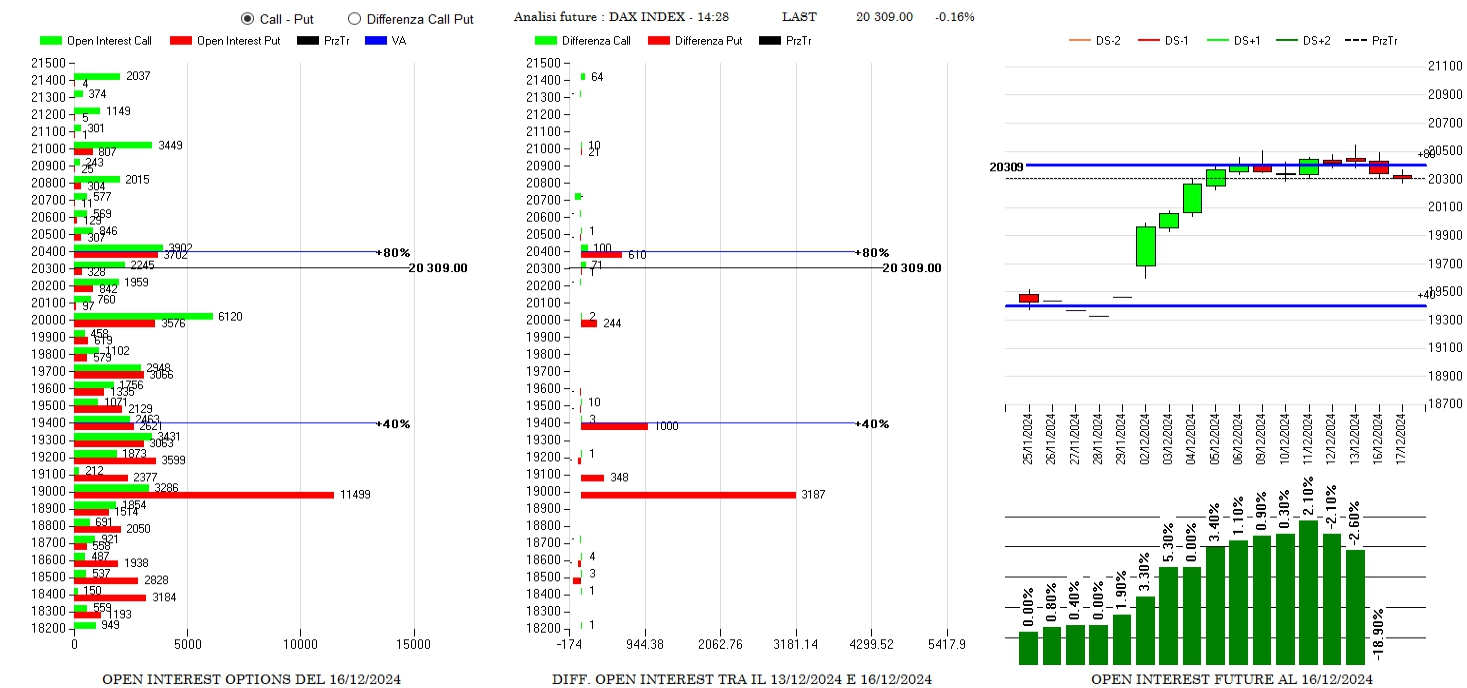Screen dimensions: 1467x688
Task: Click the "DIFF. OPEN INTEREST TRA IL 13/12/2024 E 16/12/2024" caption
Action: click(x=742, y=680)
